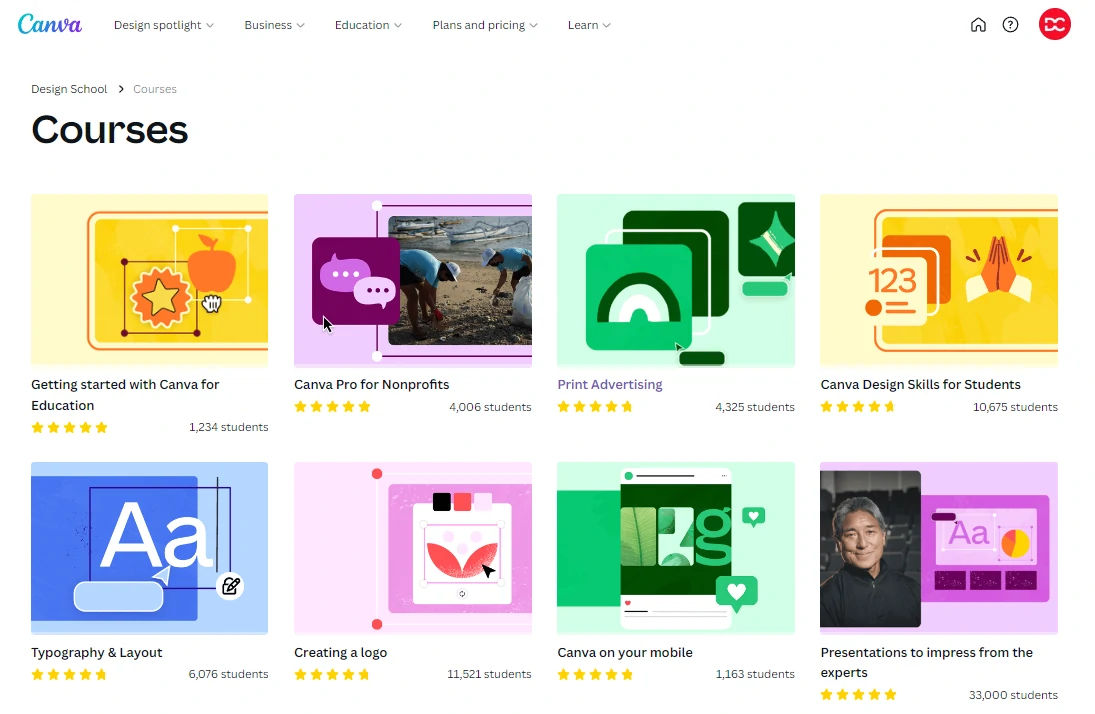Open the Plans and pricing dropdown

(485, 25)
